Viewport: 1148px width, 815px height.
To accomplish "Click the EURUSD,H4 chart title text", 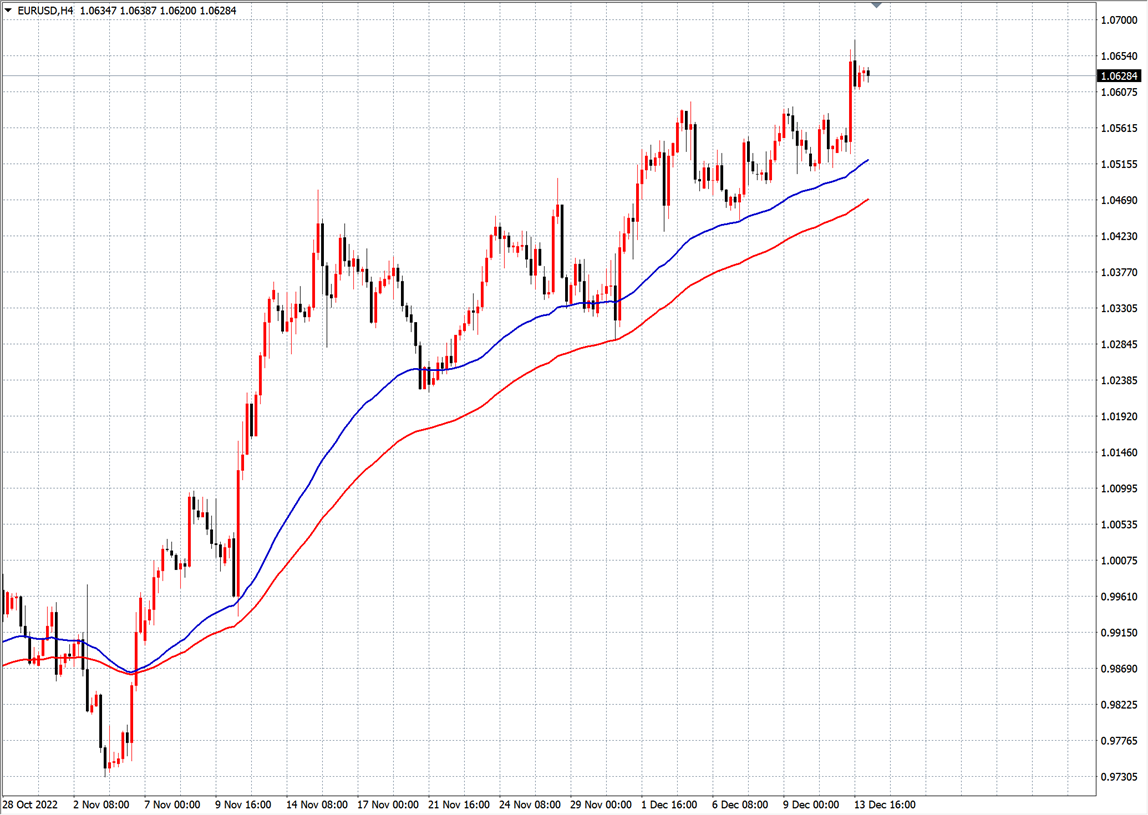I will point(44,9).
